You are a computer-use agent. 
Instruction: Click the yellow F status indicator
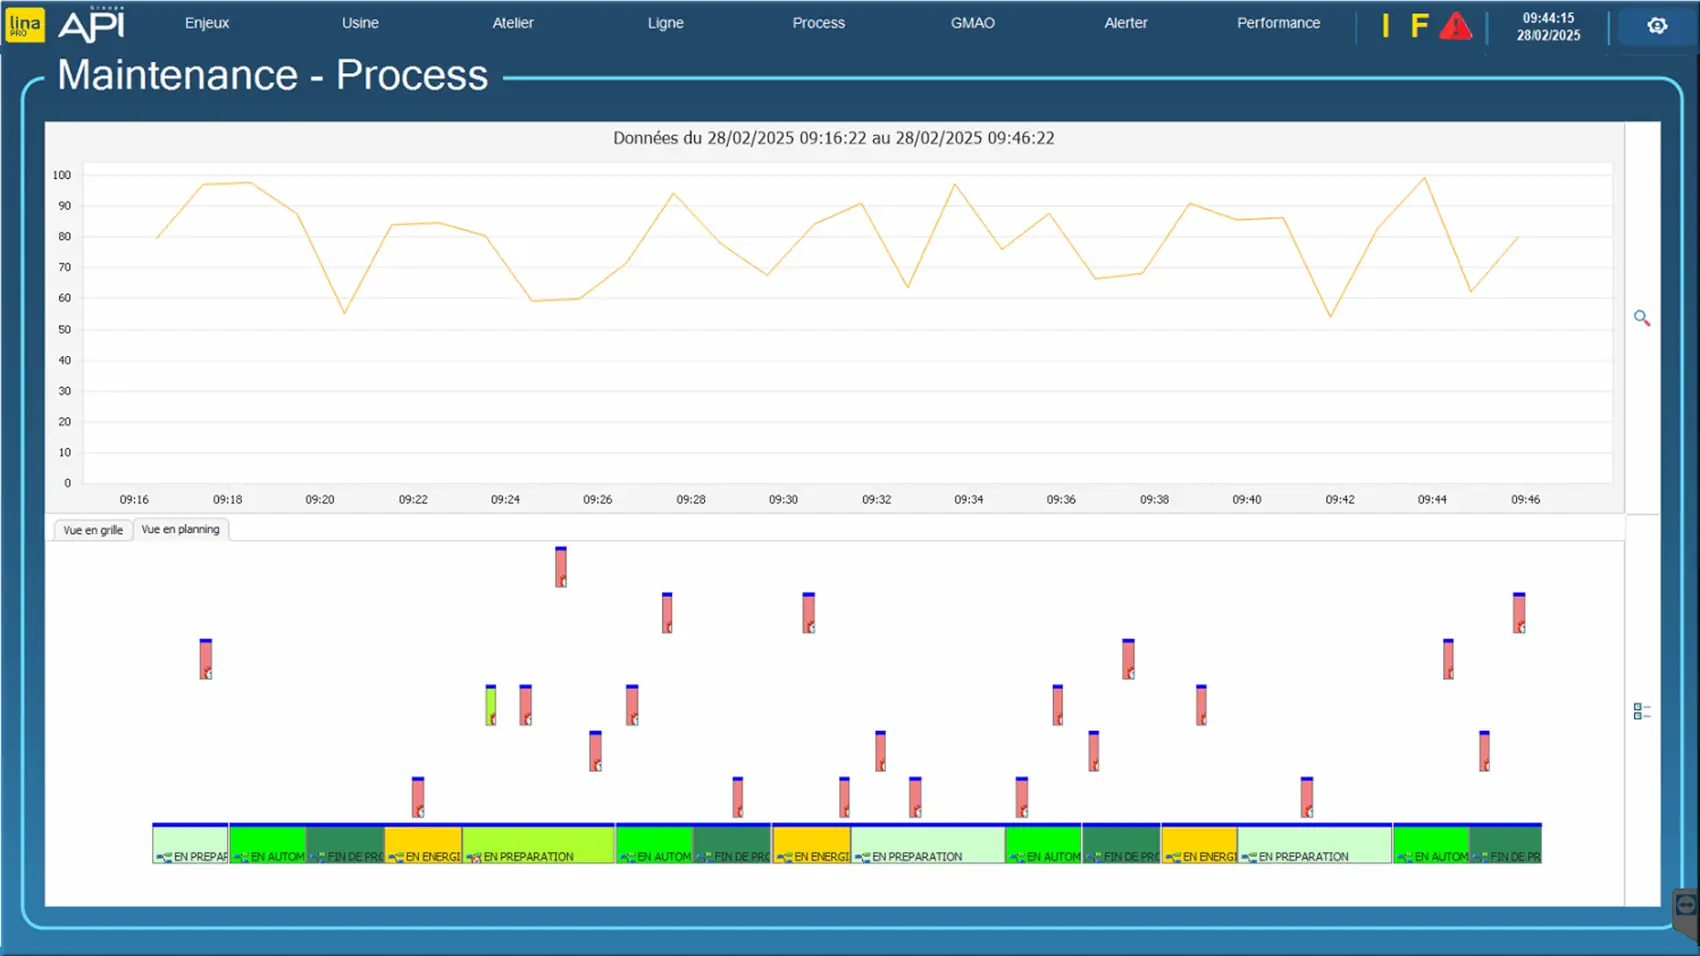(1419, 26)
